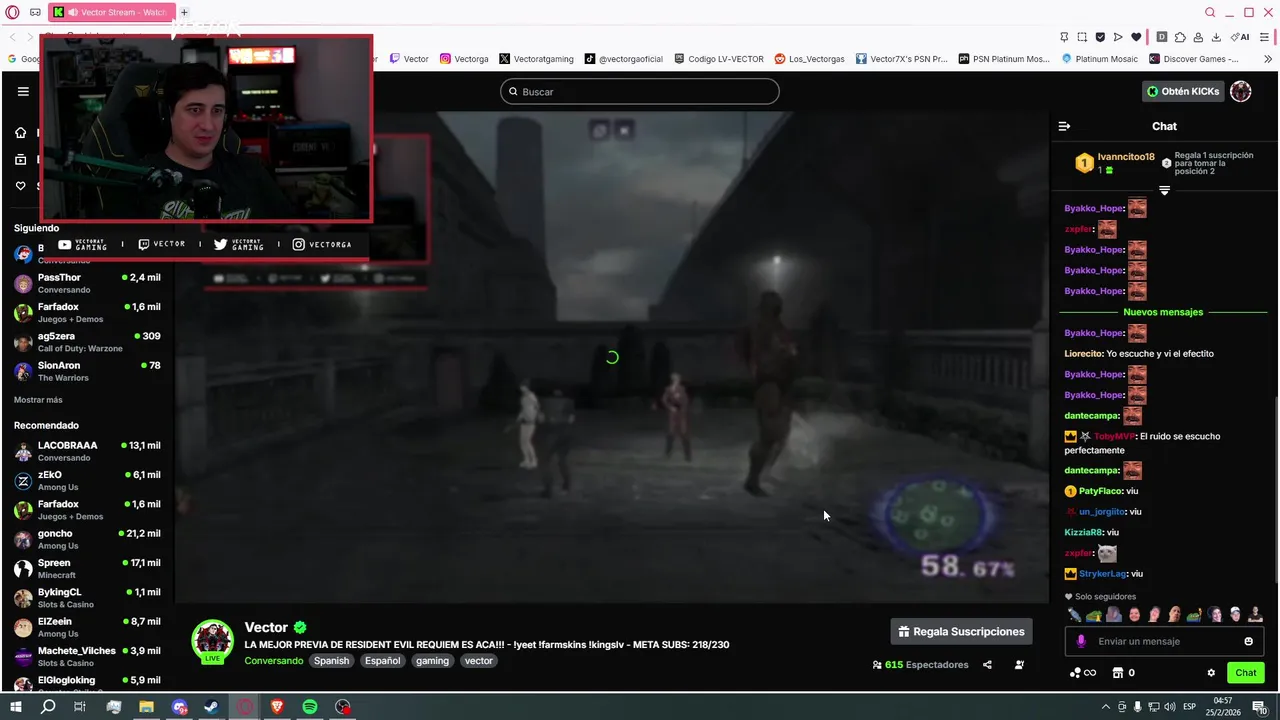Select the gaming stream tag
This screenshot has height=720, width=1280.
[x=432, y=661]
